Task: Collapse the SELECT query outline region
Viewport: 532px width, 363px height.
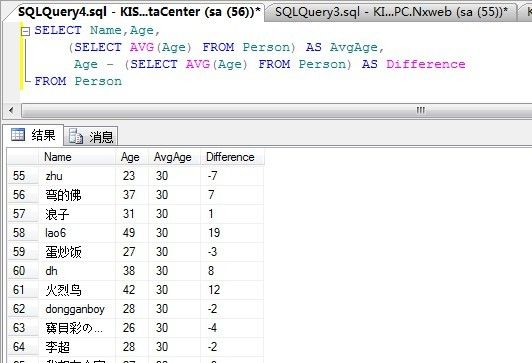Action: coord(25,32)
